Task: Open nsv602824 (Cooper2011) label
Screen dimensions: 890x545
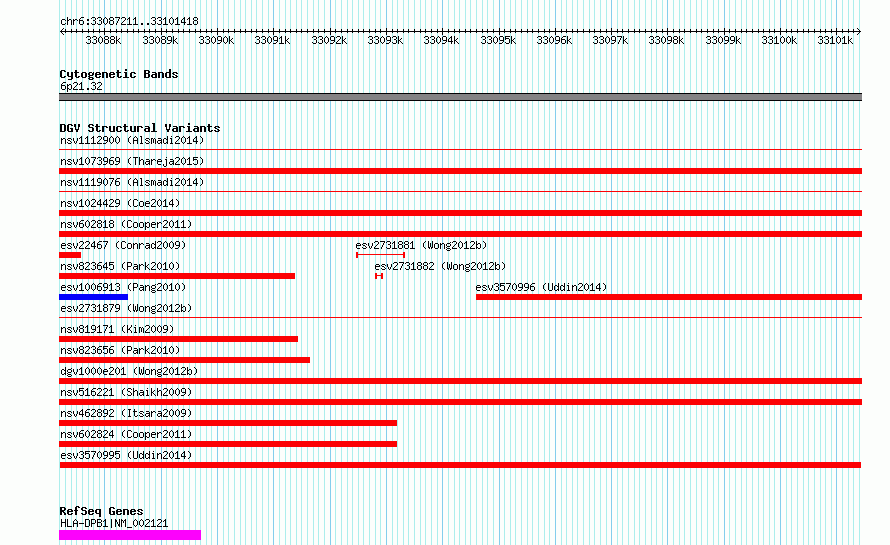Action: pyautogui.click(x=126, y=434)
